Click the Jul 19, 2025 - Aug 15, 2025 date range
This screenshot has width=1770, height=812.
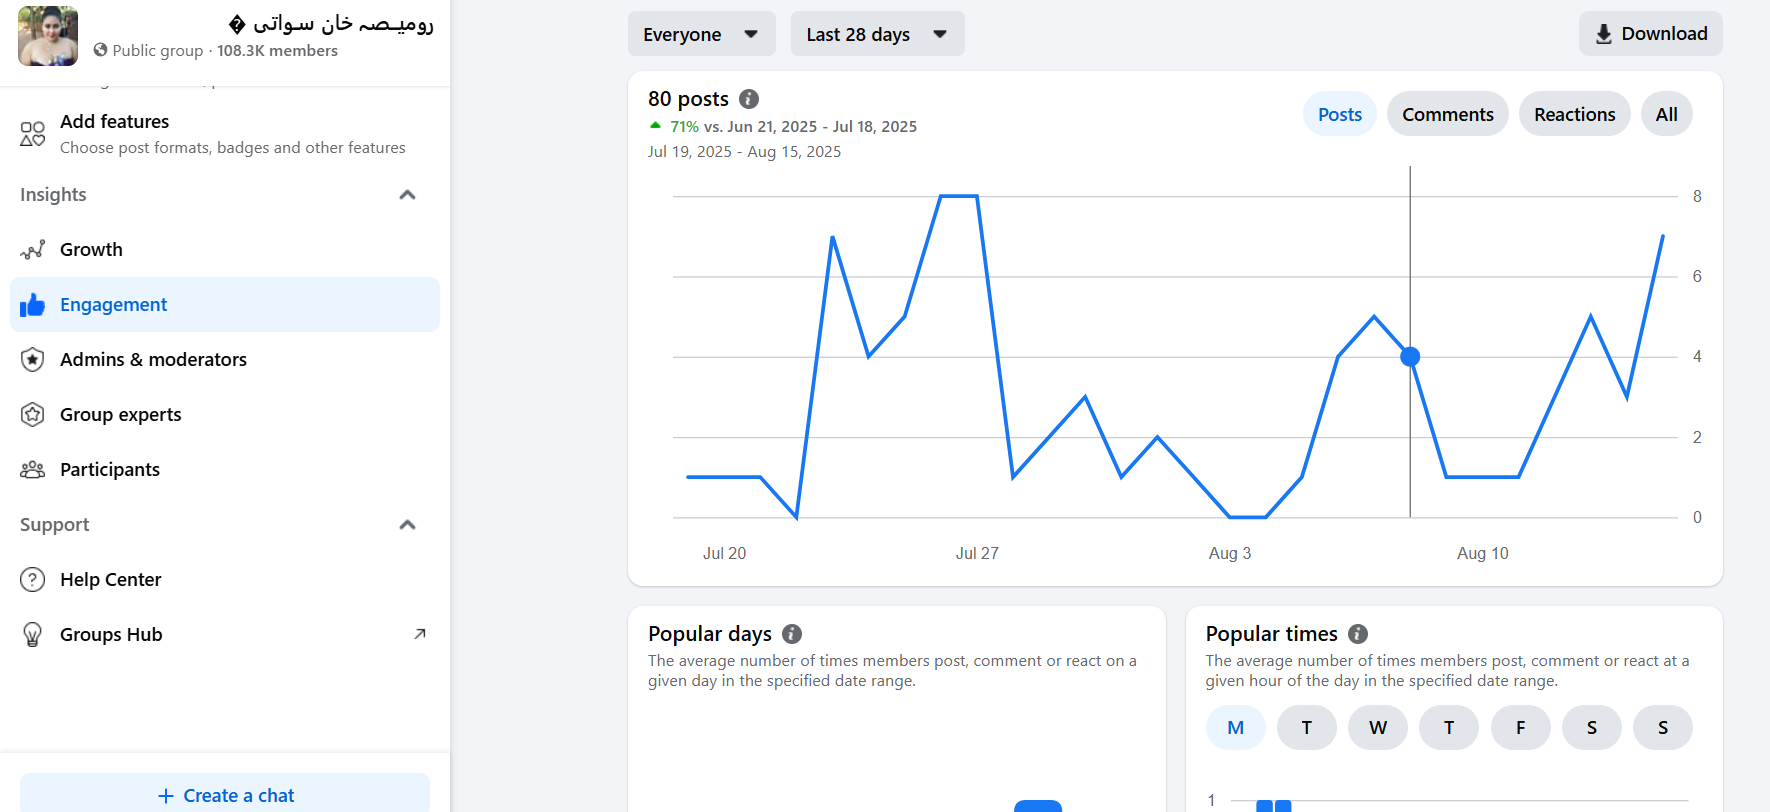(744, 151)
